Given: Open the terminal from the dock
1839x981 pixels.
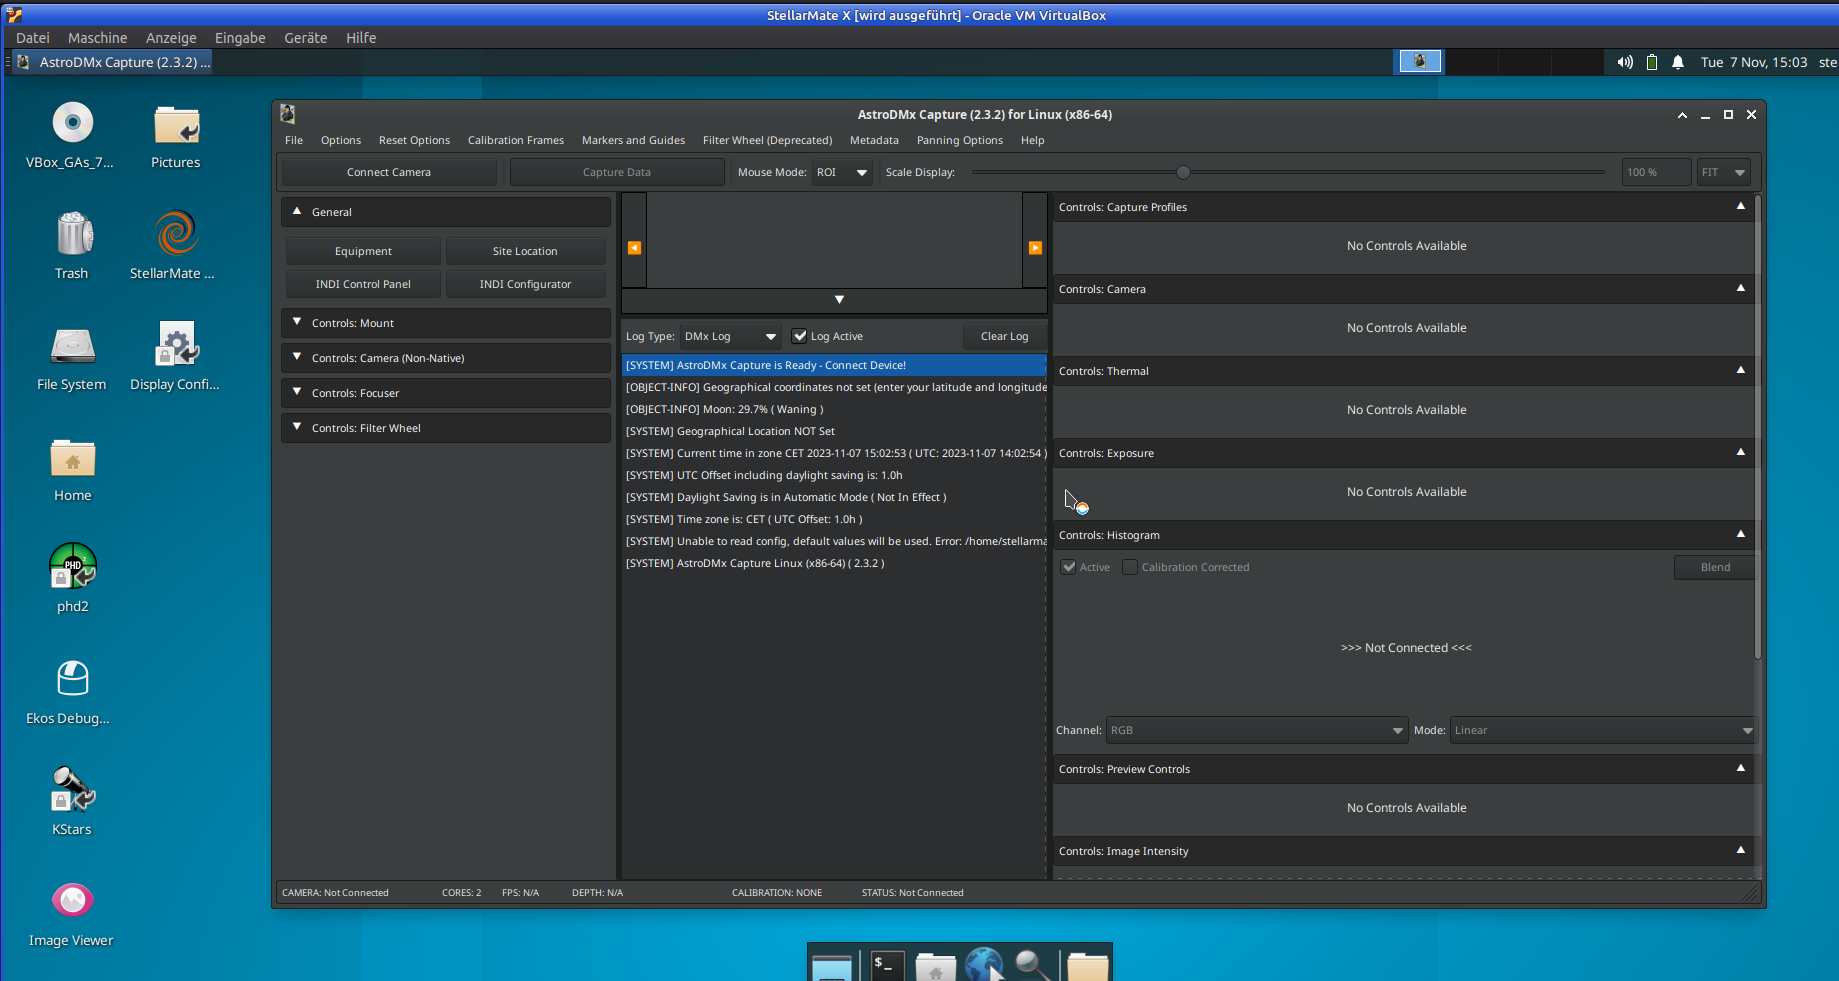Looking at the screenshot, I should [x=886, y=964].
